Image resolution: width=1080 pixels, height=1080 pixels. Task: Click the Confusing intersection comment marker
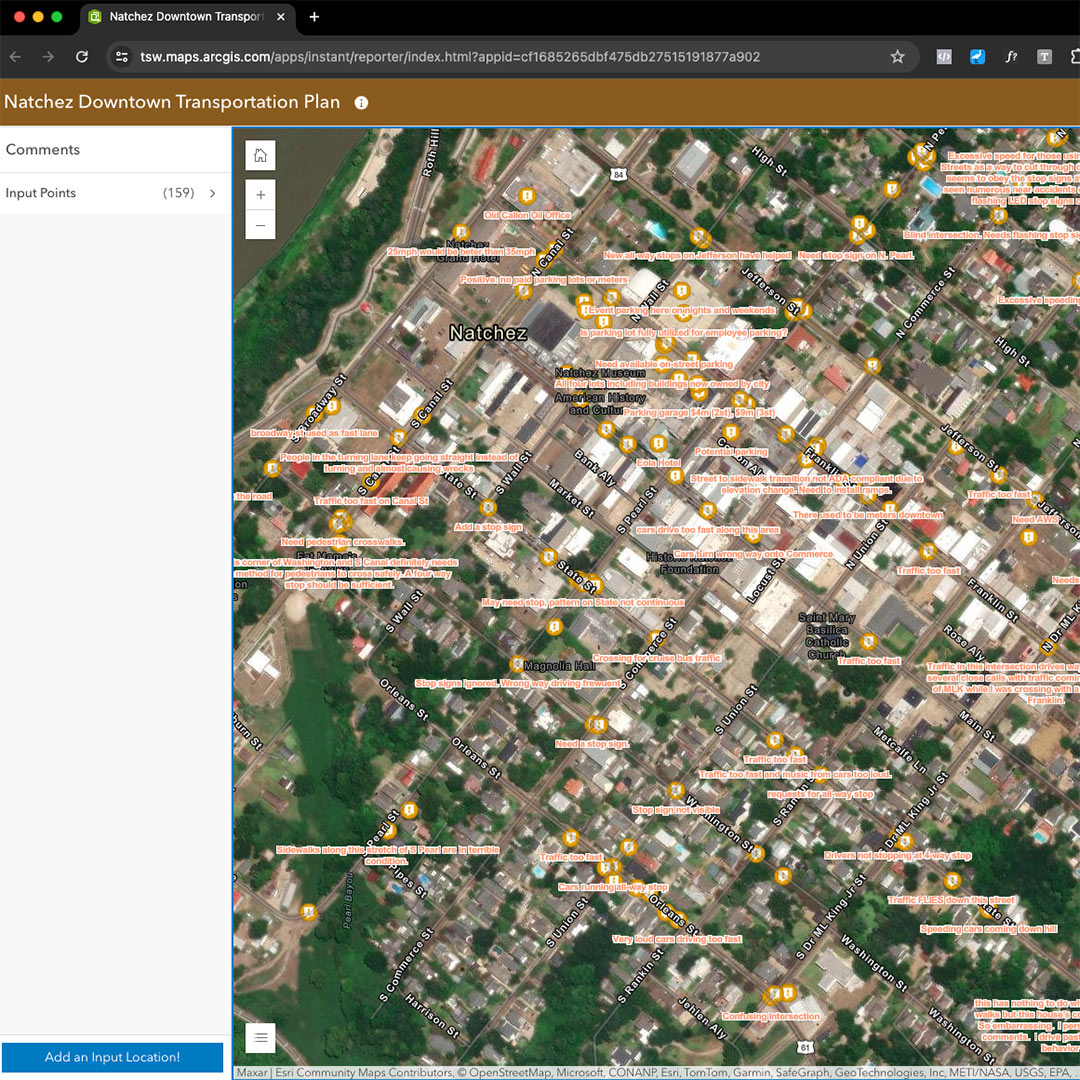point(771,996)
